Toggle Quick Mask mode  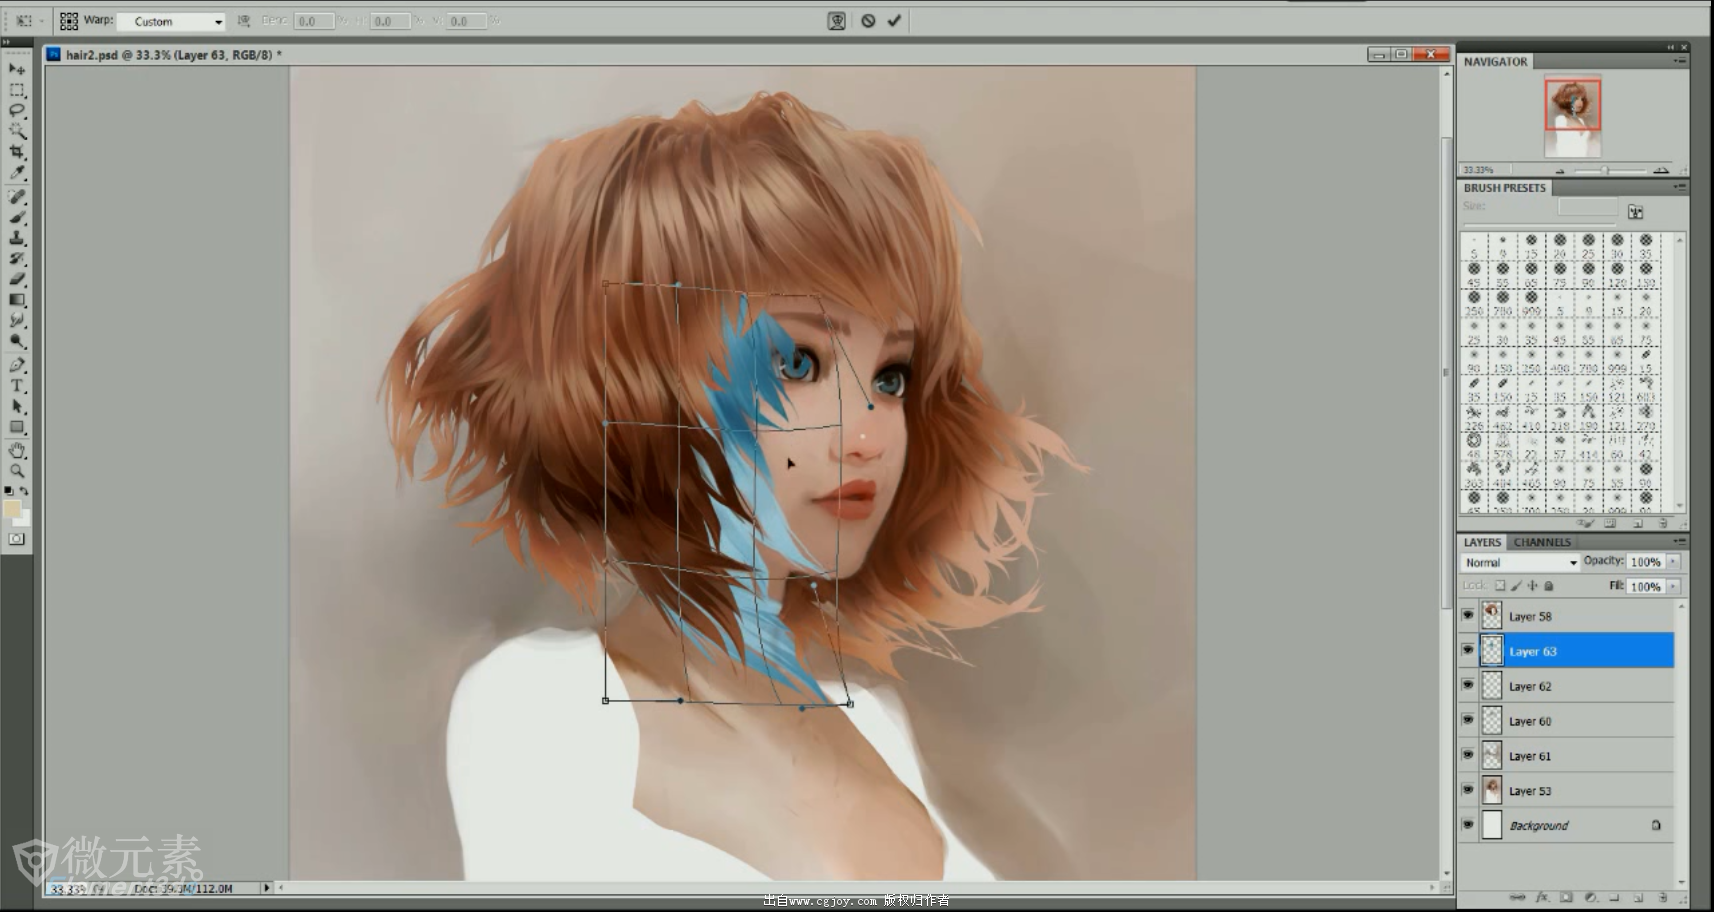click(x=17, y=539)
